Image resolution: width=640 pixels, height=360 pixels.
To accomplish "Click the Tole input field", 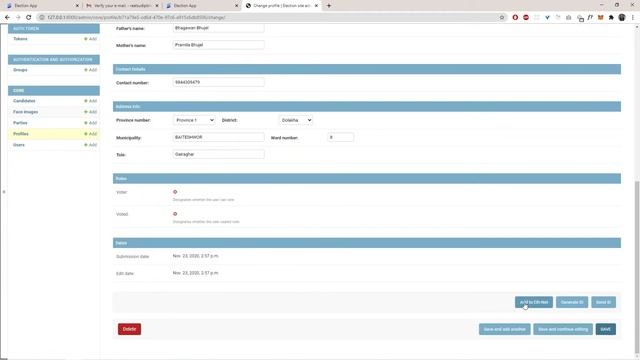I will coord(218,154).
